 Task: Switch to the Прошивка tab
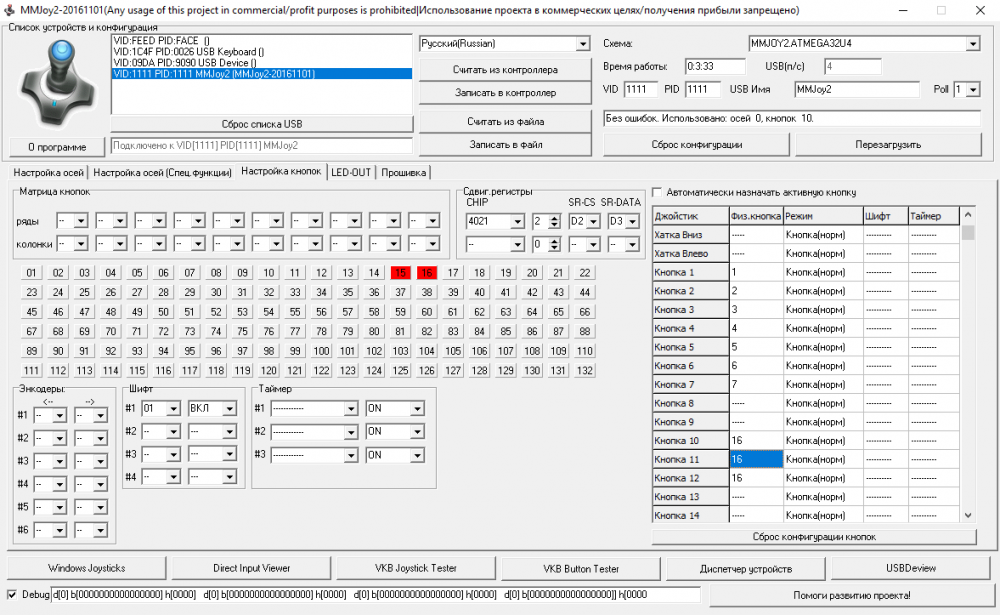coord(403,172)
